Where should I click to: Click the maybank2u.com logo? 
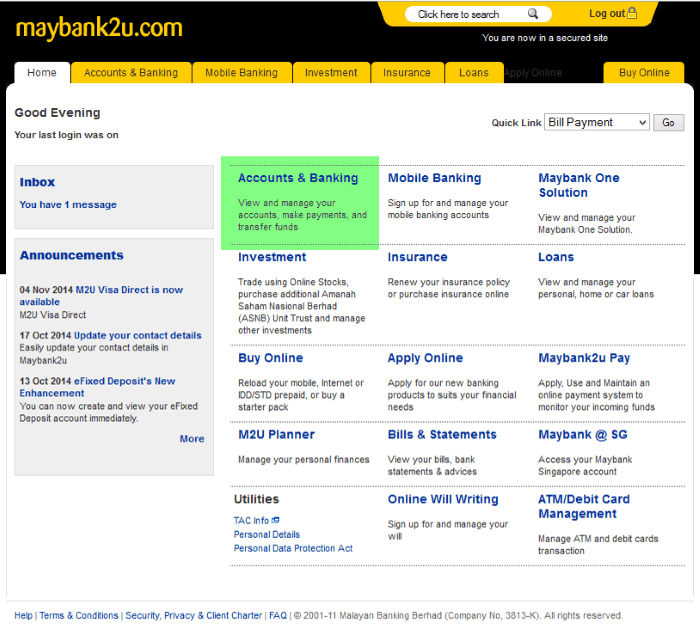99,29
